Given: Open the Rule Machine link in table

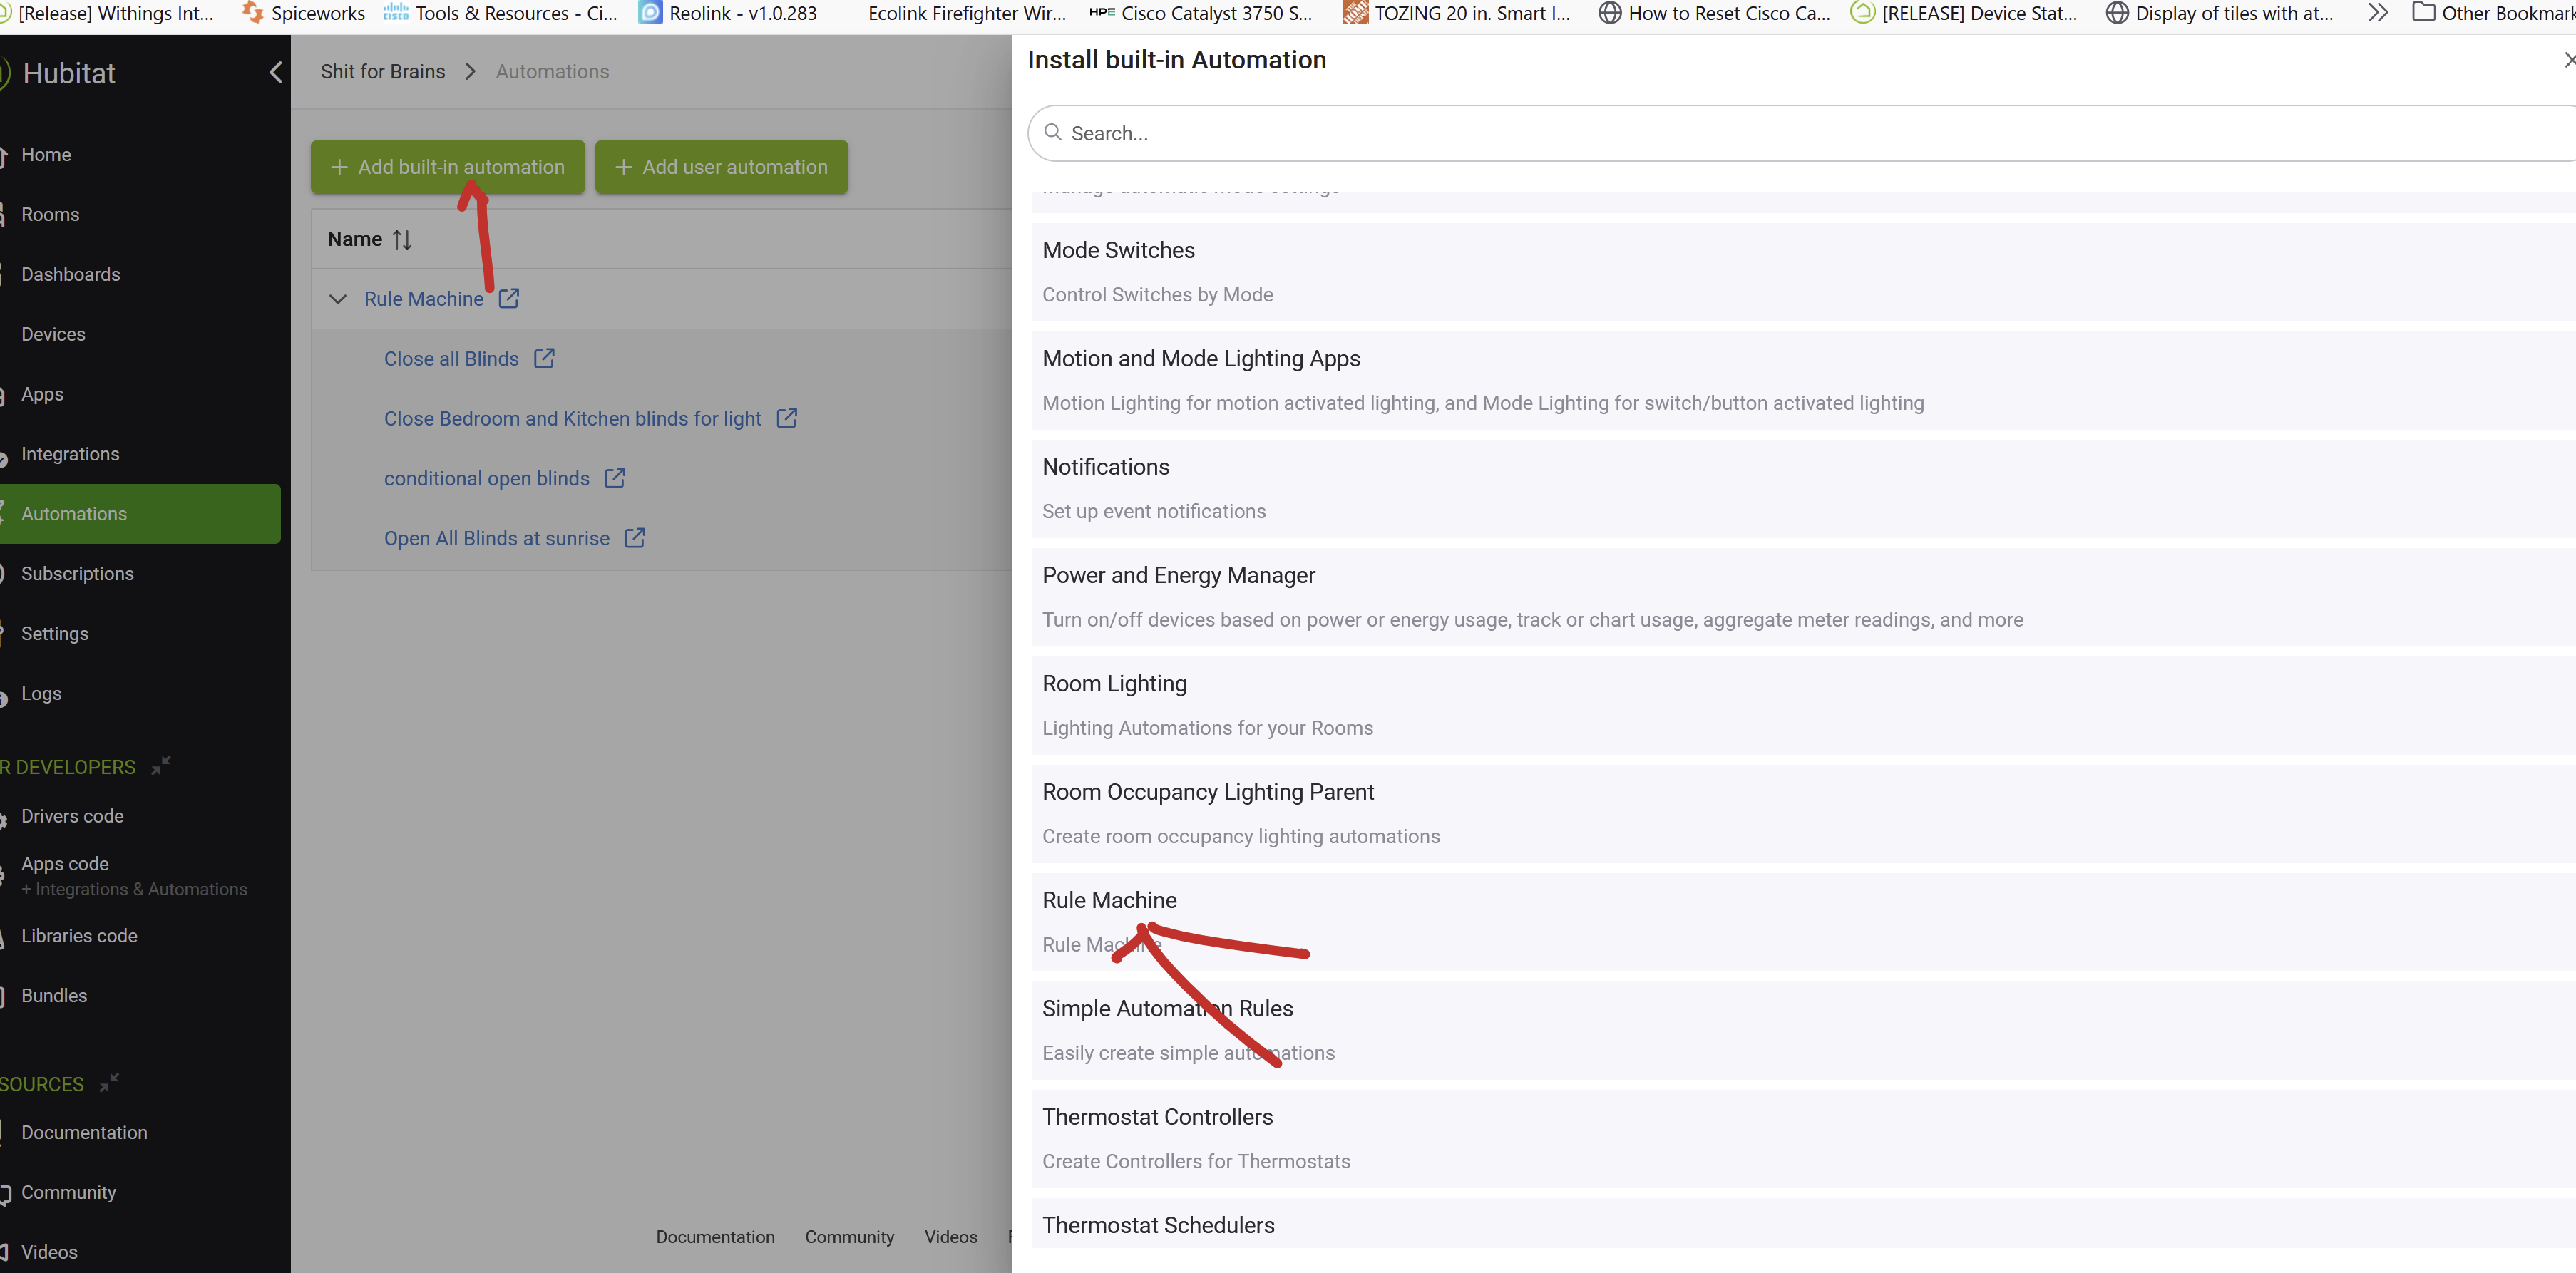Looking at the screenshot, I should click(424, 299).
